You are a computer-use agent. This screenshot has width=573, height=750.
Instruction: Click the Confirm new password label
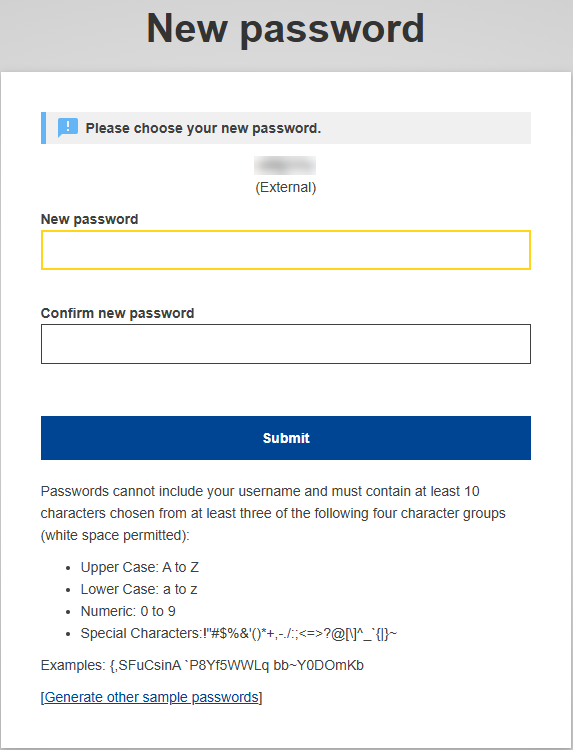click(x=118, y=313)
